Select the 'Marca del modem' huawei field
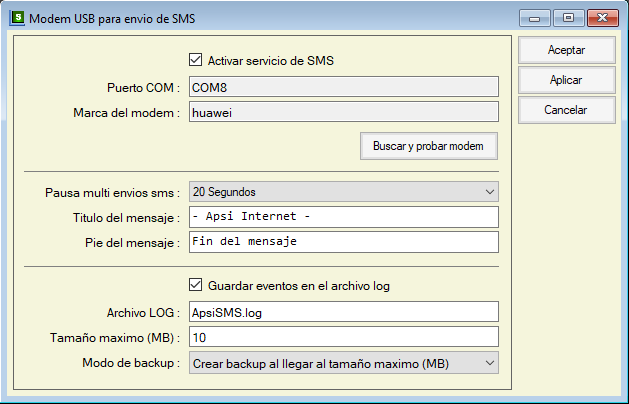Image resolution: width=629 pixels, height=404 pixels. coord(343,113)
